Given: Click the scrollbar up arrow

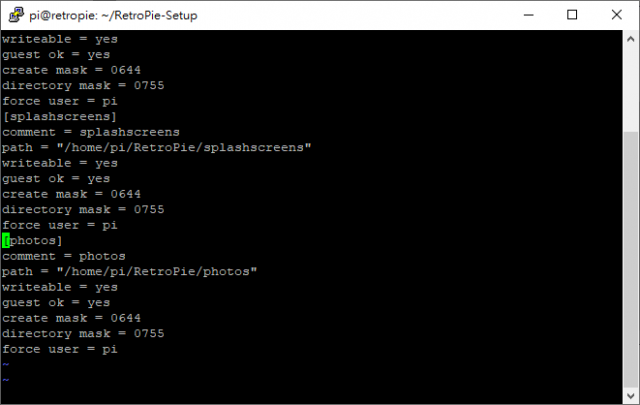Looking at the screenshot, I should click(631, 39).
